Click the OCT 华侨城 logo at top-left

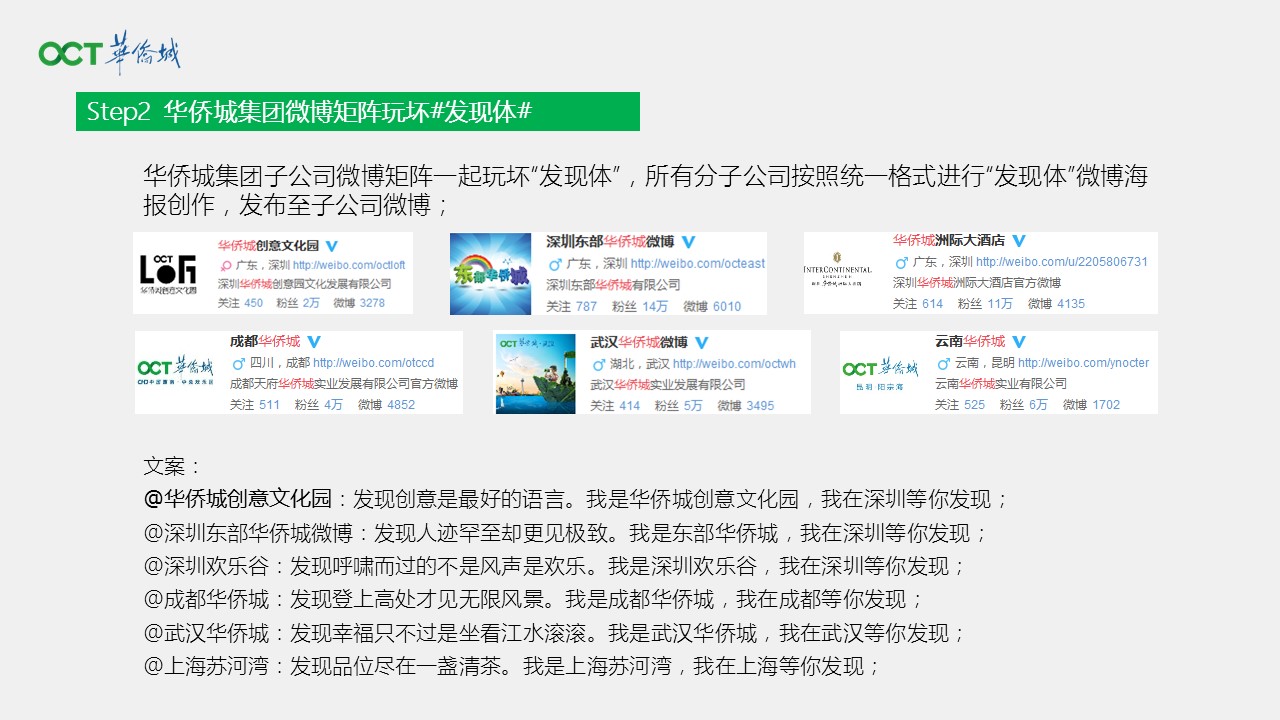[110, 53]
